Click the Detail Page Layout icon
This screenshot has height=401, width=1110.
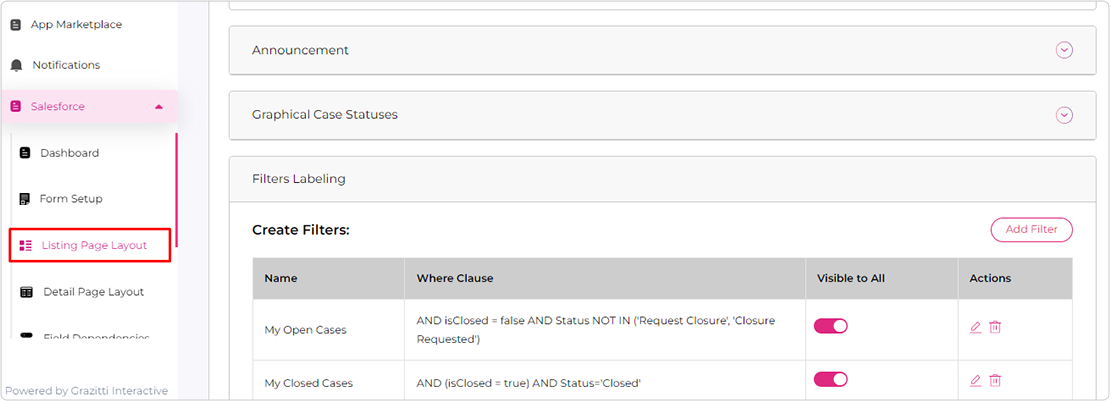tap(27, 292)
